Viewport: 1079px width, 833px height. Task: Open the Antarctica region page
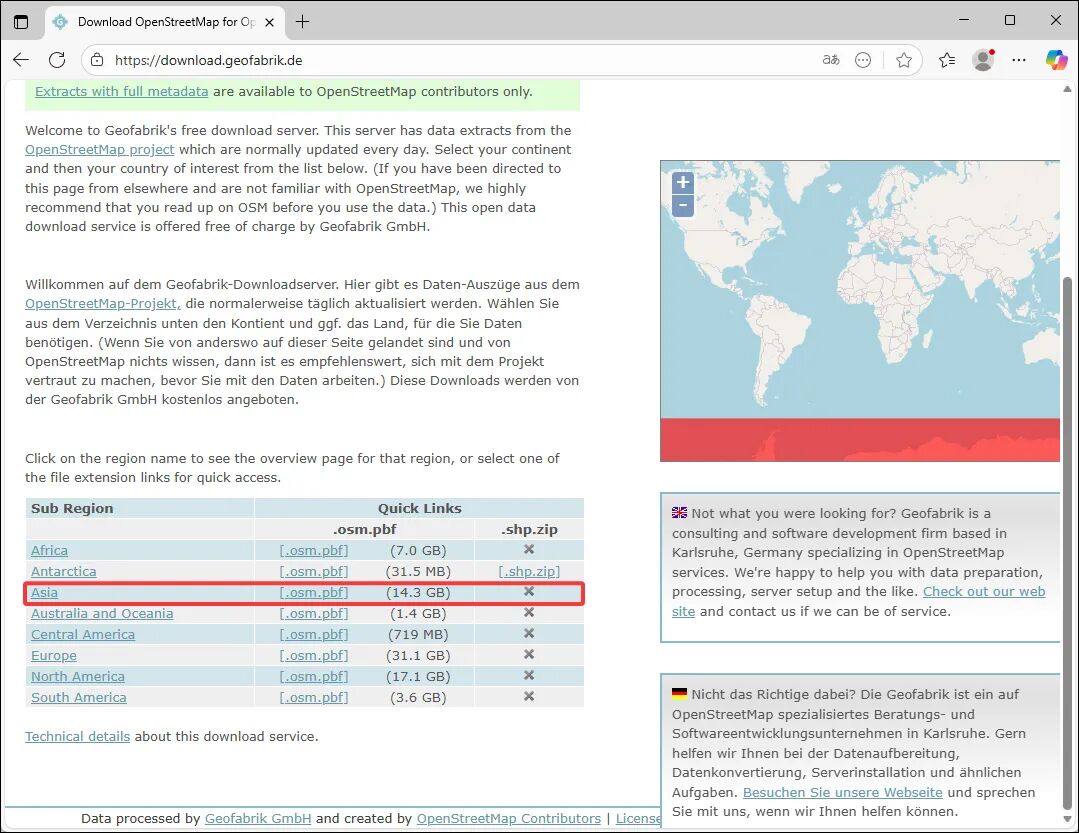click(63, 572)
